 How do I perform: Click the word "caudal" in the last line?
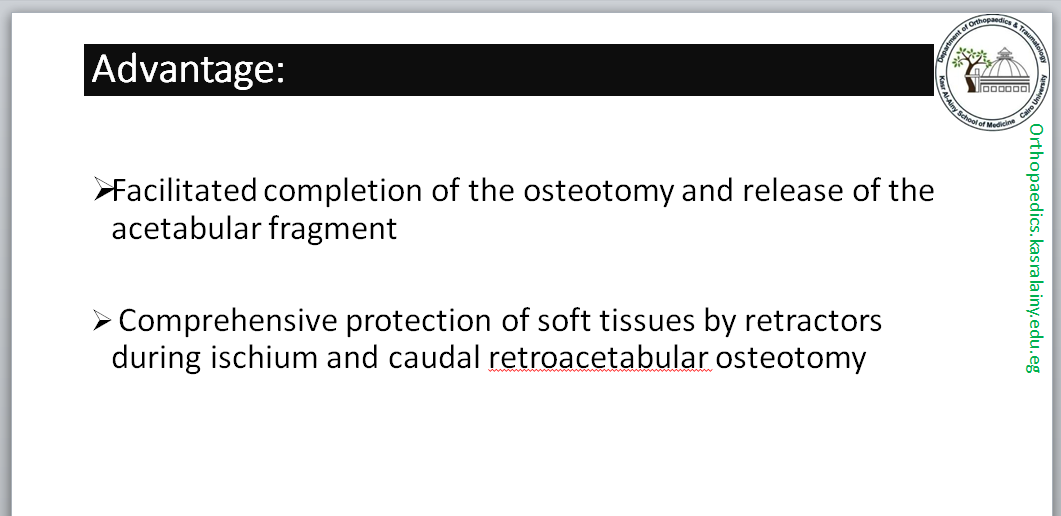[x=434, y=357]
